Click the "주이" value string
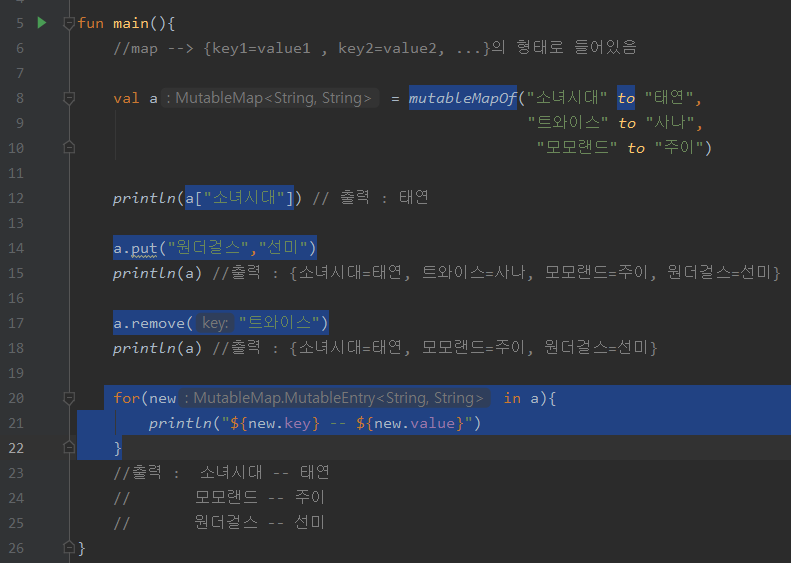 coord(679,147)
